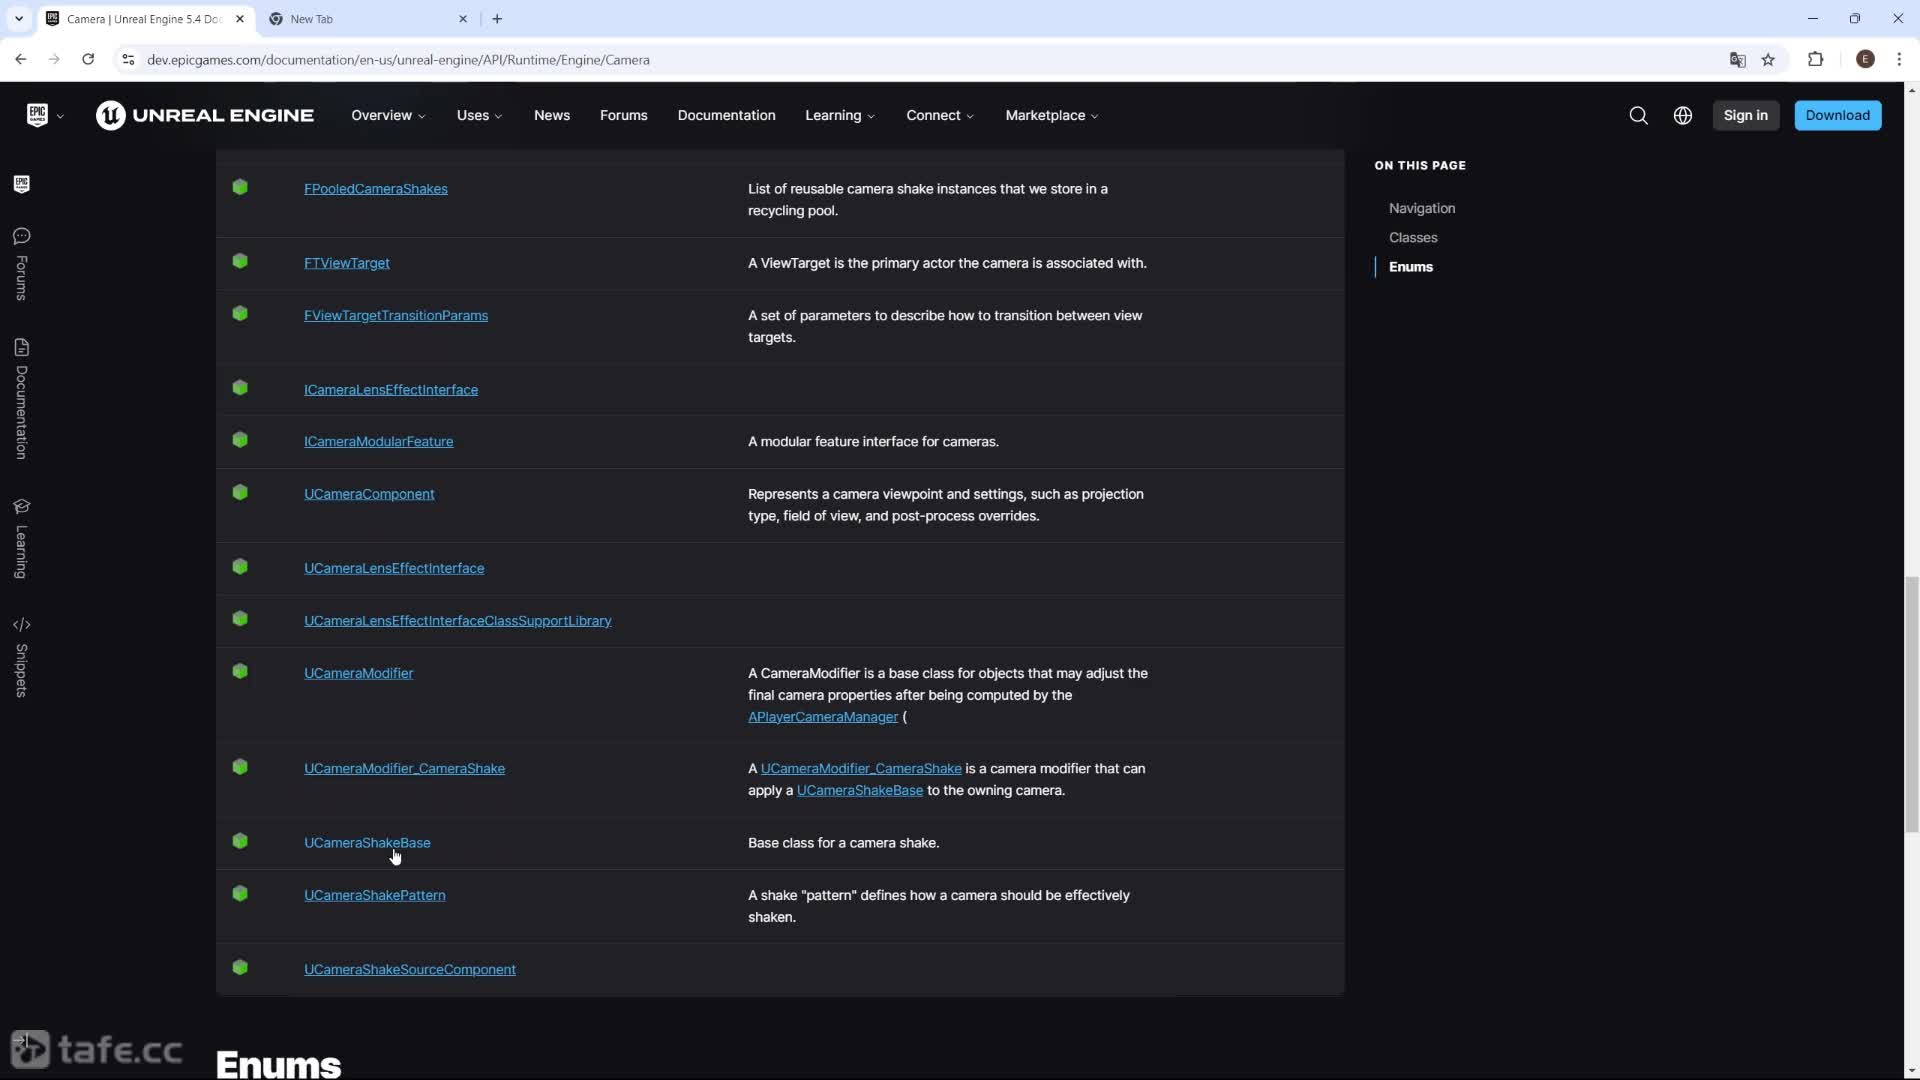Open Documentation in the left sidebar
The image size is (1920, 1080).
click(21, 399)
